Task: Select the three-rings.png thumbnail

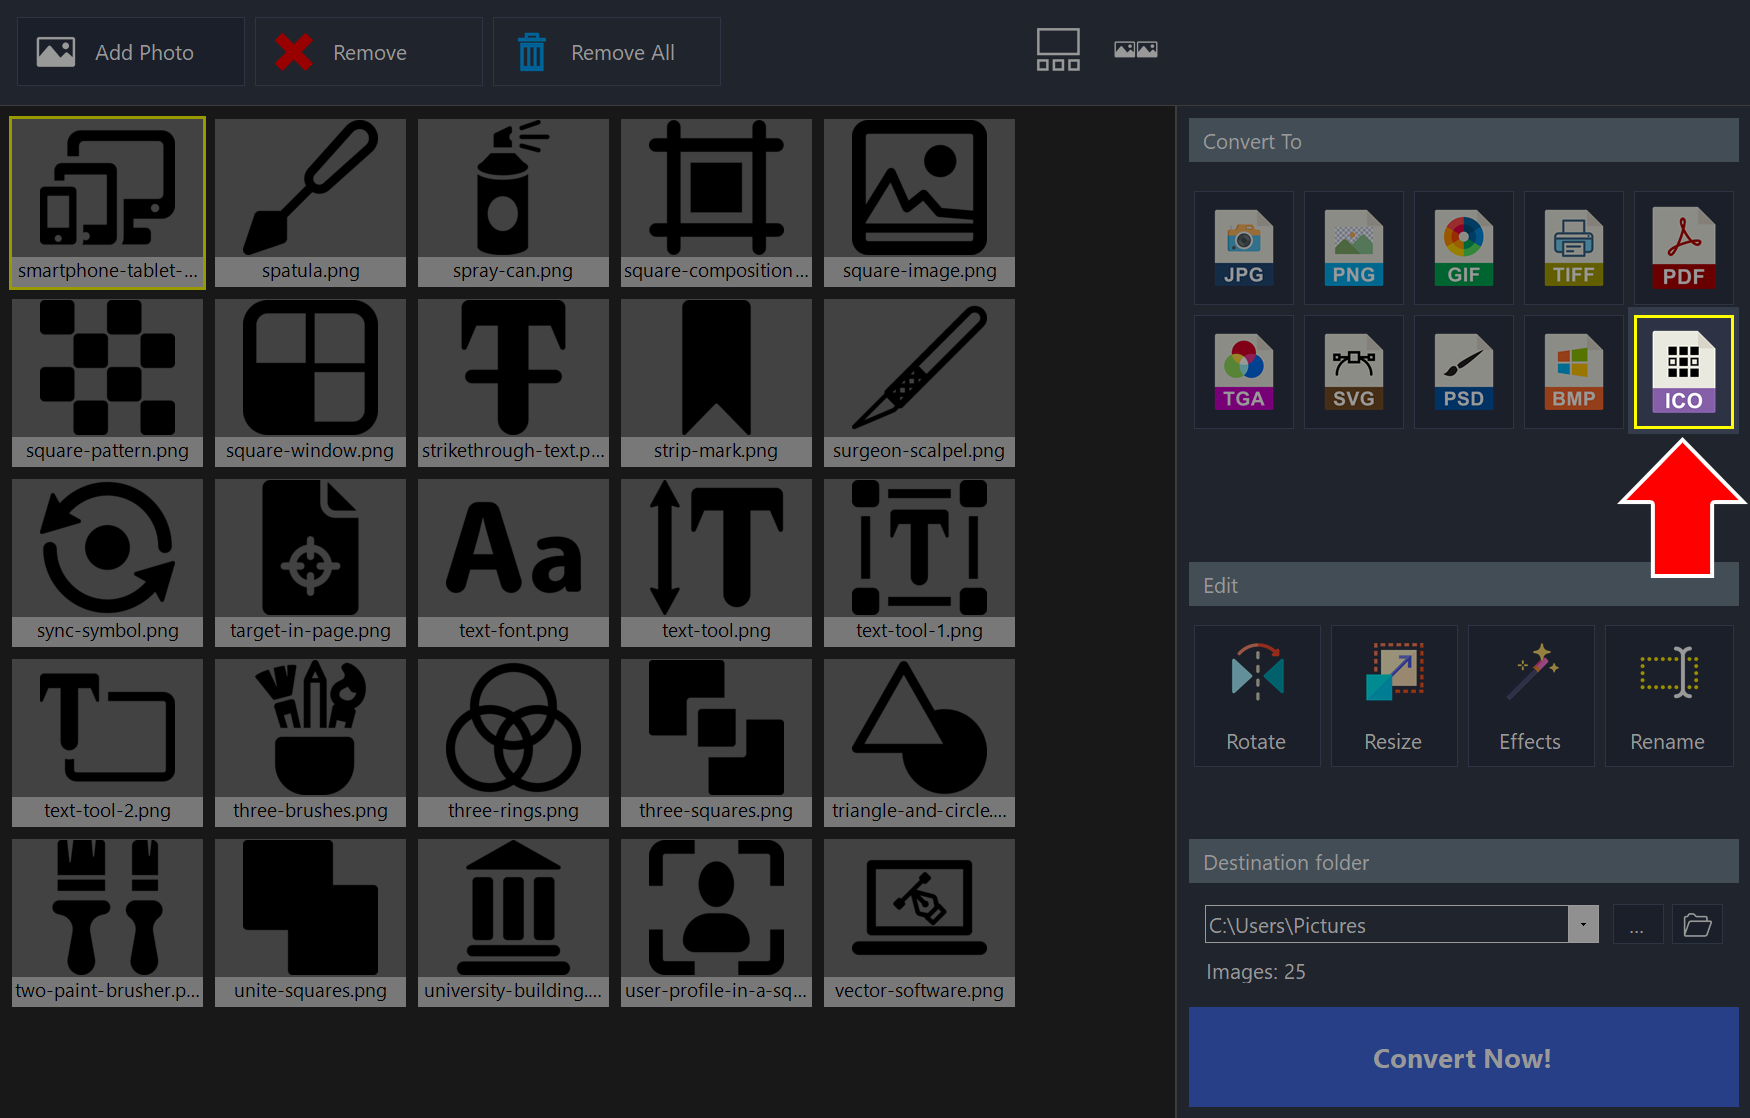Action: [x=513, y=743]
